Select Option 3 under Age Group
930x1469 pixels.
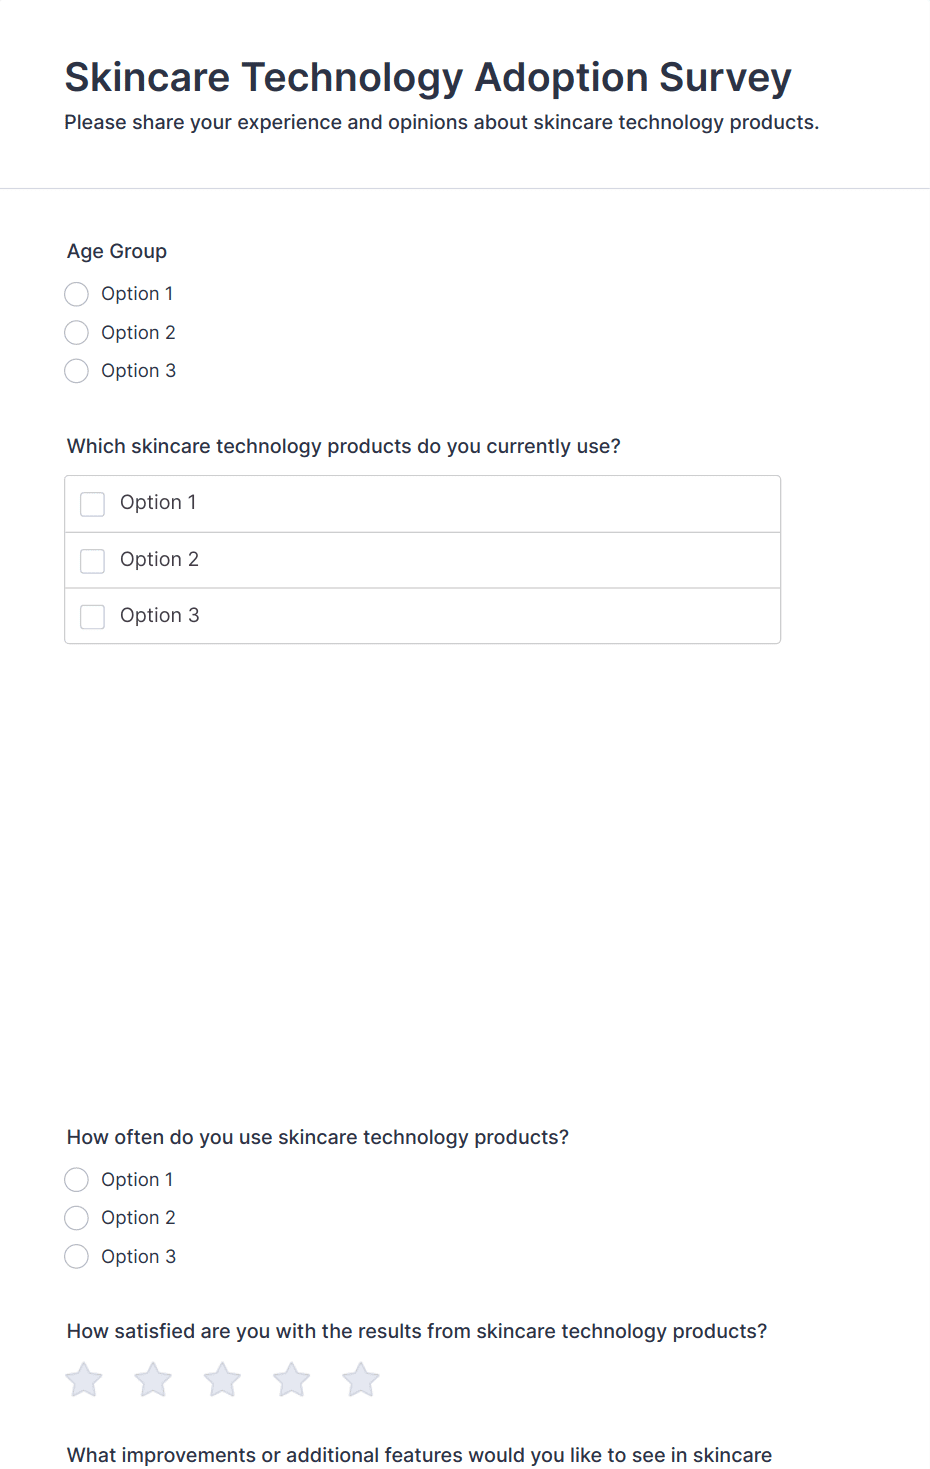pyautogui.click(x=77, y=371)
